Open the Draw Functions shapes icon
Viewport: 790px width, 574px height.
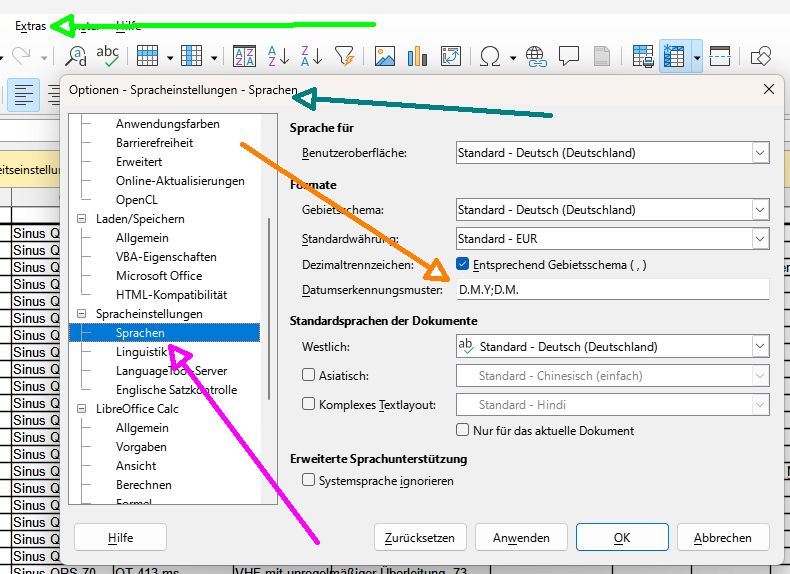pos(761,56)
